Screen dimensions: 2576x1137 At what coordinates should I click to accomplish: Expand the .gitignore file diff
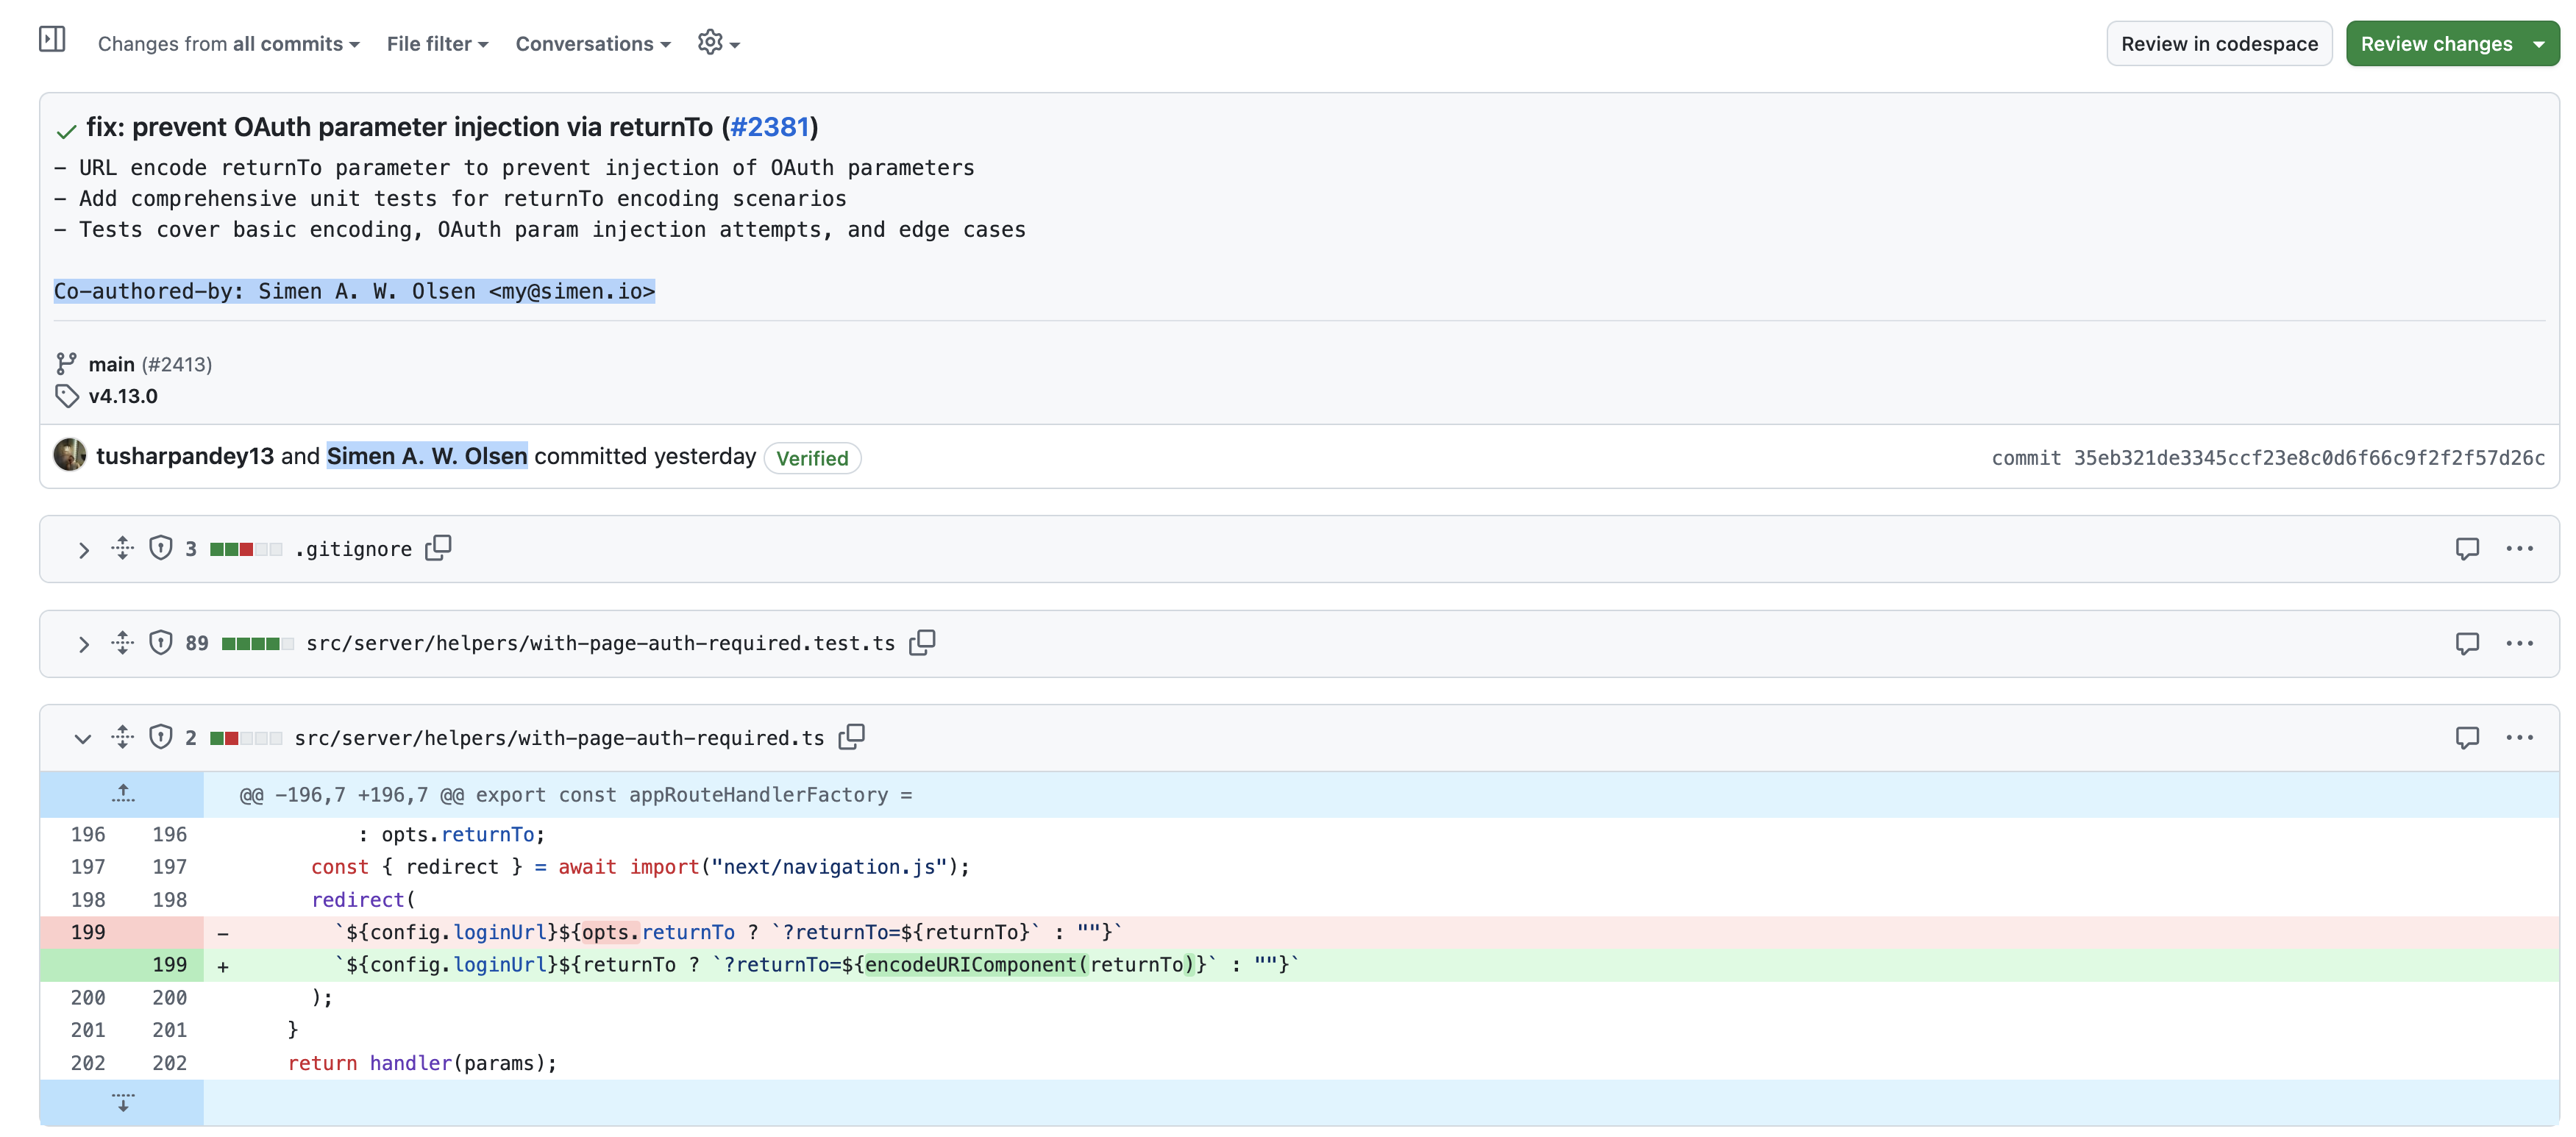[83, 550]
